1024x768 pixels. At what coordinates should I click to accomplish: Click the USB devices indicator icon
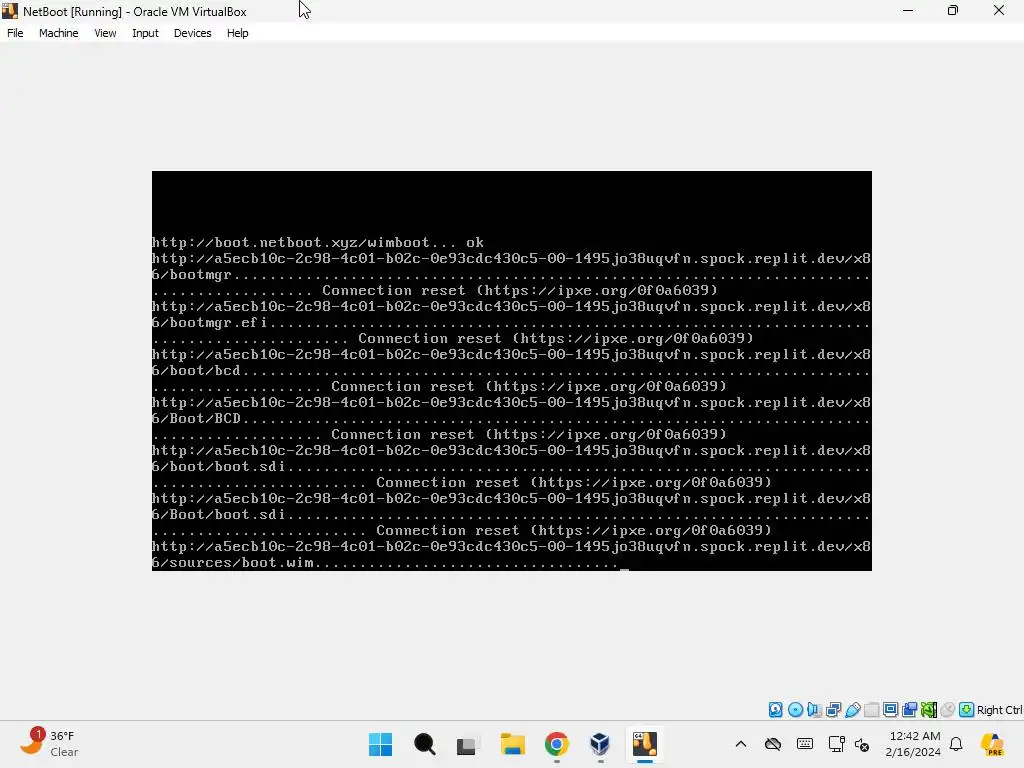click(x=852, y=710)
